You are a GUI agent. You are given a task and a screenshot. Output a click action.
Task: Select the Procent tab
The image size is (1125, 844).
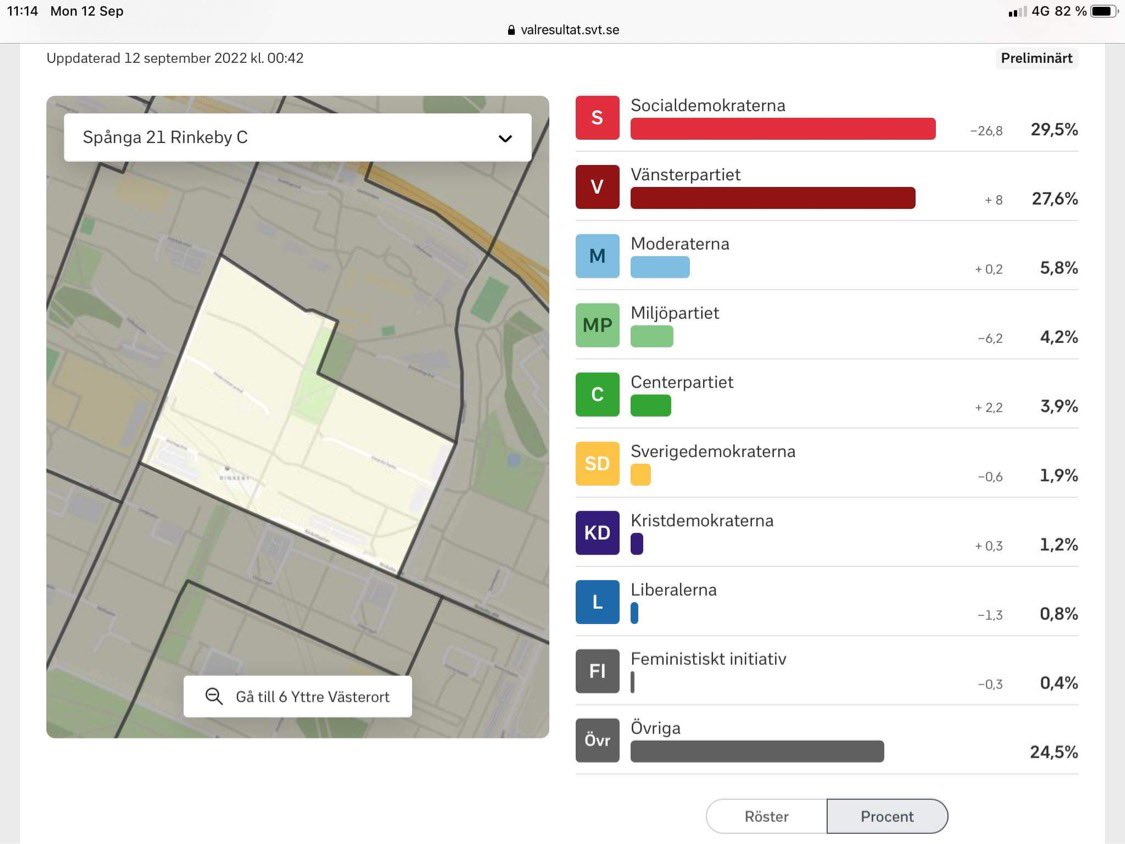pos(887,816)
